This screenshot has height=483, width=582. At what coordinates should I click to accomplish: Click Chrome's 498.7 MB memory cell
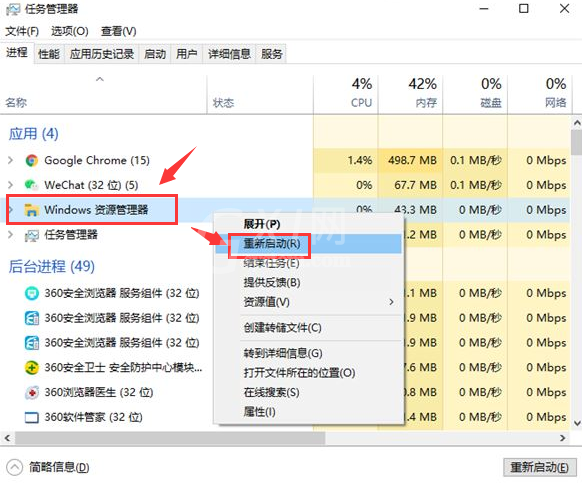[x=411, y=160]
